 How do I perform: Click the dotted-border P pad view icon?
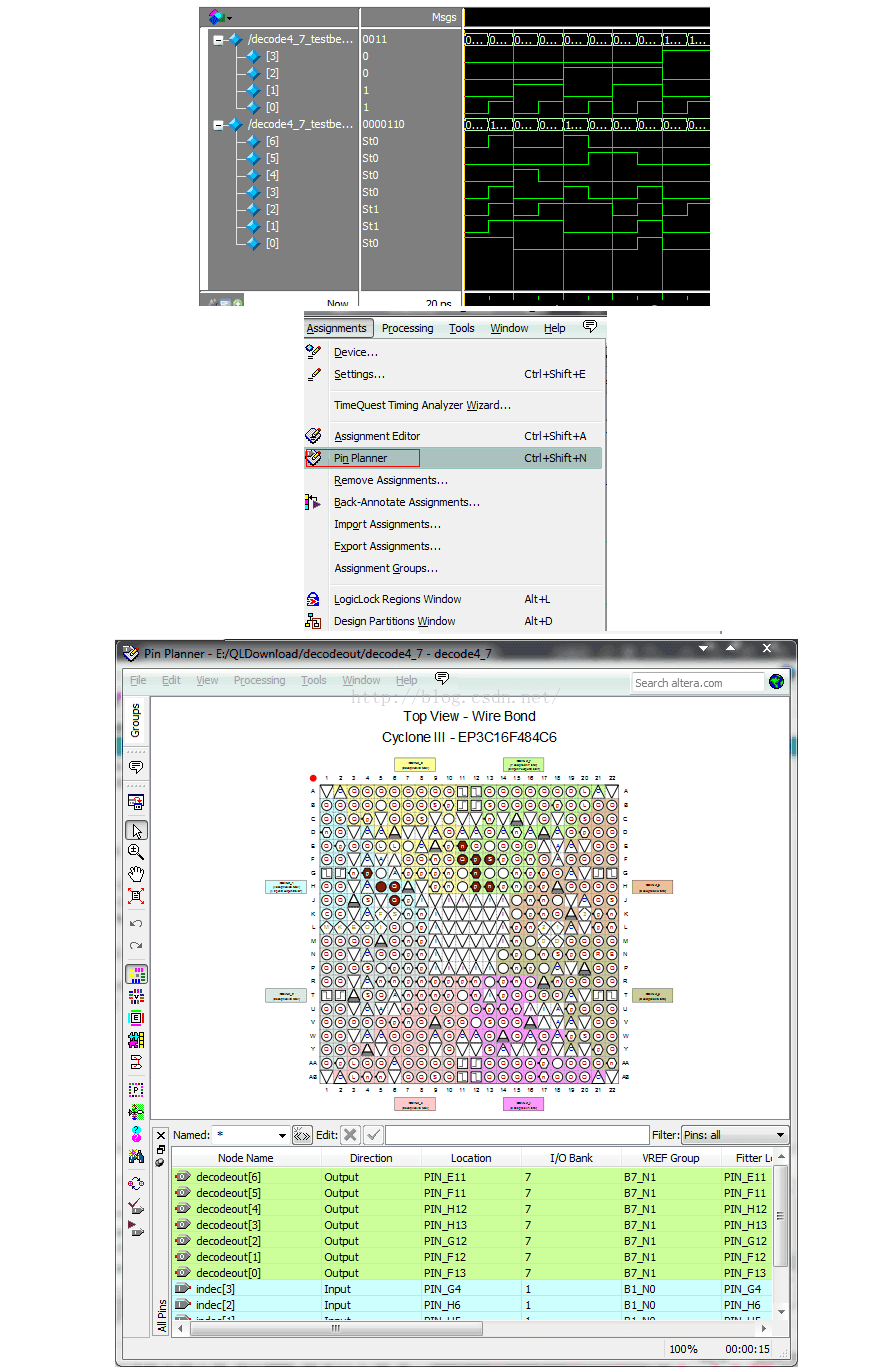pyautogui.click(x=136, y=1090)
